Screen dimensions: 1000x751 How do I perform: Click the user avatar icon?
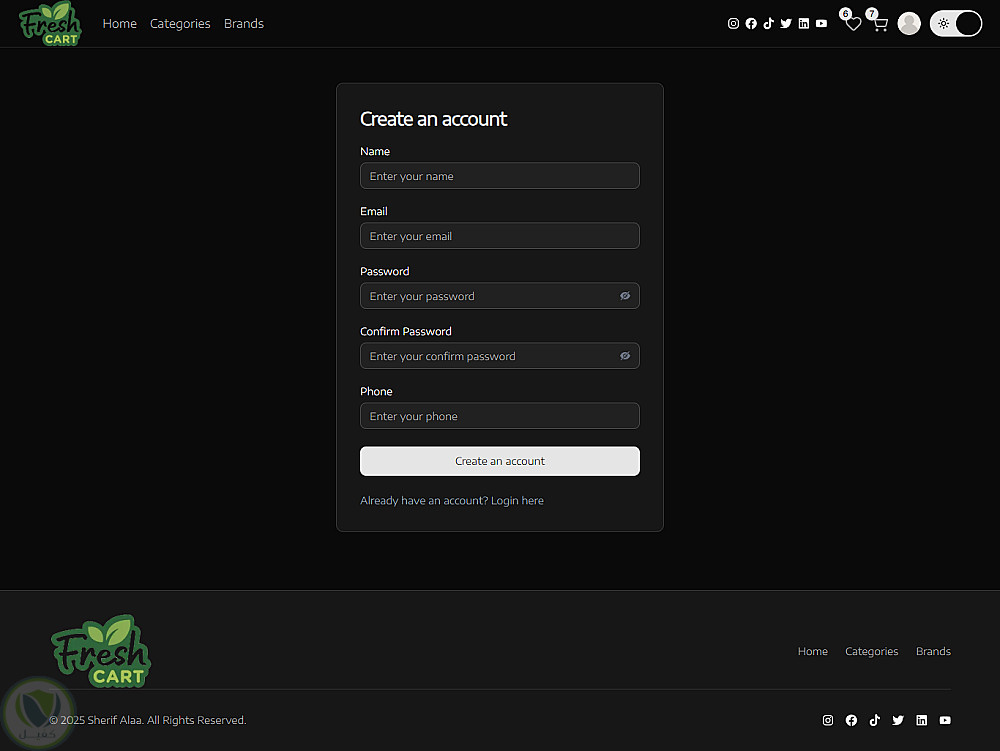pos(909,24)
